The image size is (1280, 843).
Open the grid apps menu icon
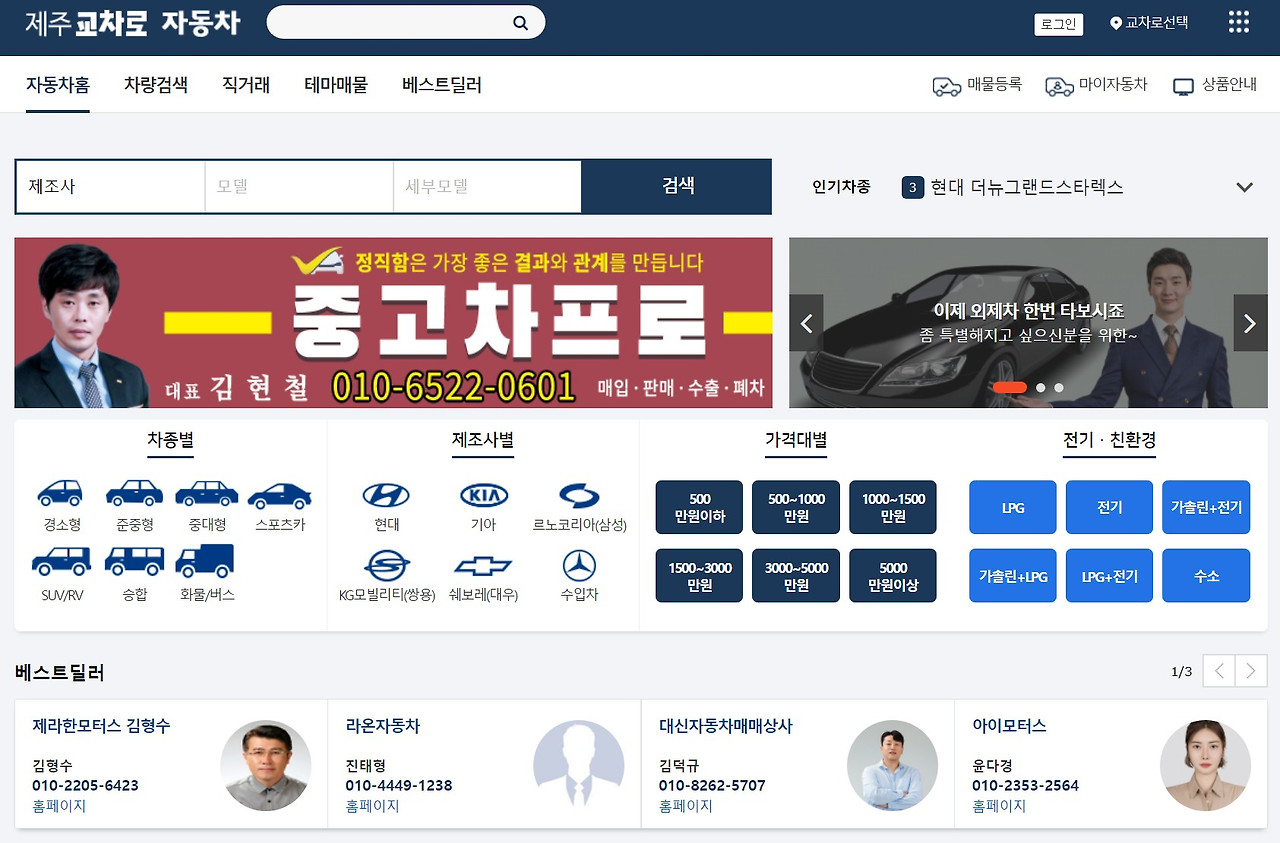pyautogui.click(x=1238, y=22)
